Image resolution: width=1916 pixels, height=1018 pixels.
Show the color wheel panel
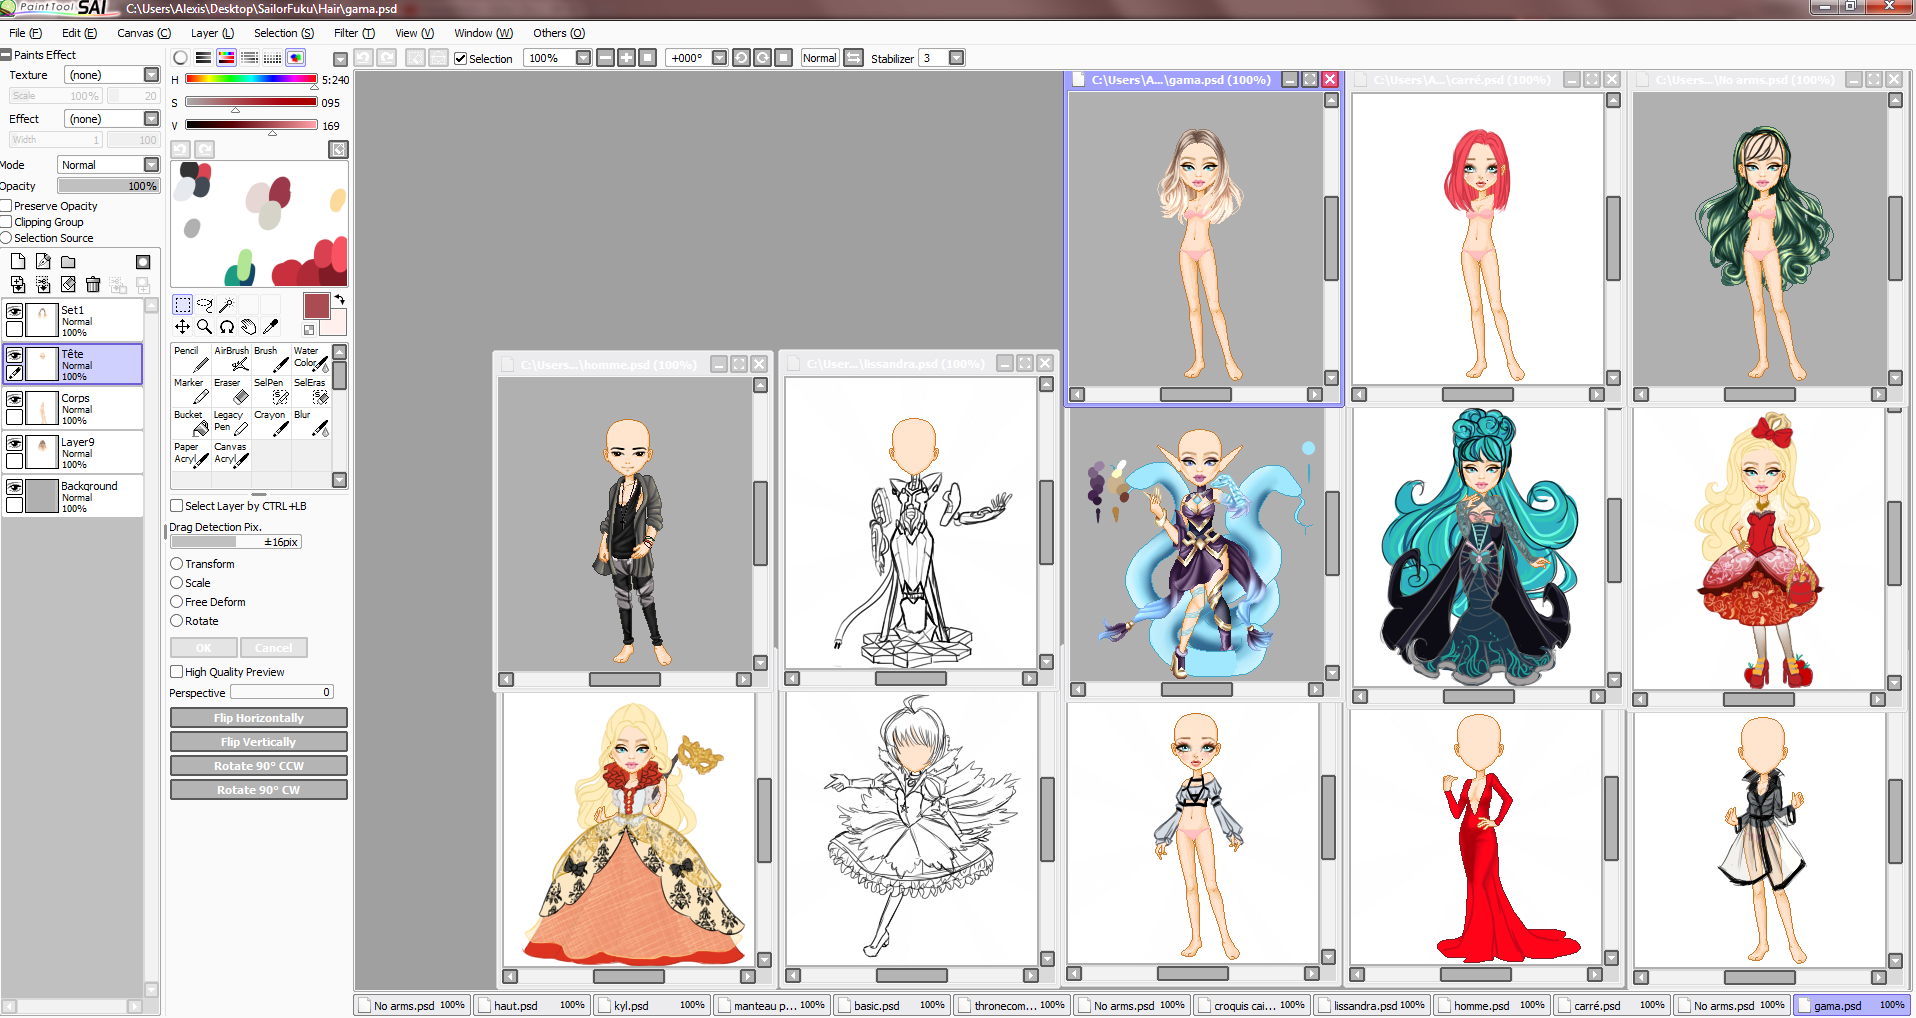coord(180,58)
